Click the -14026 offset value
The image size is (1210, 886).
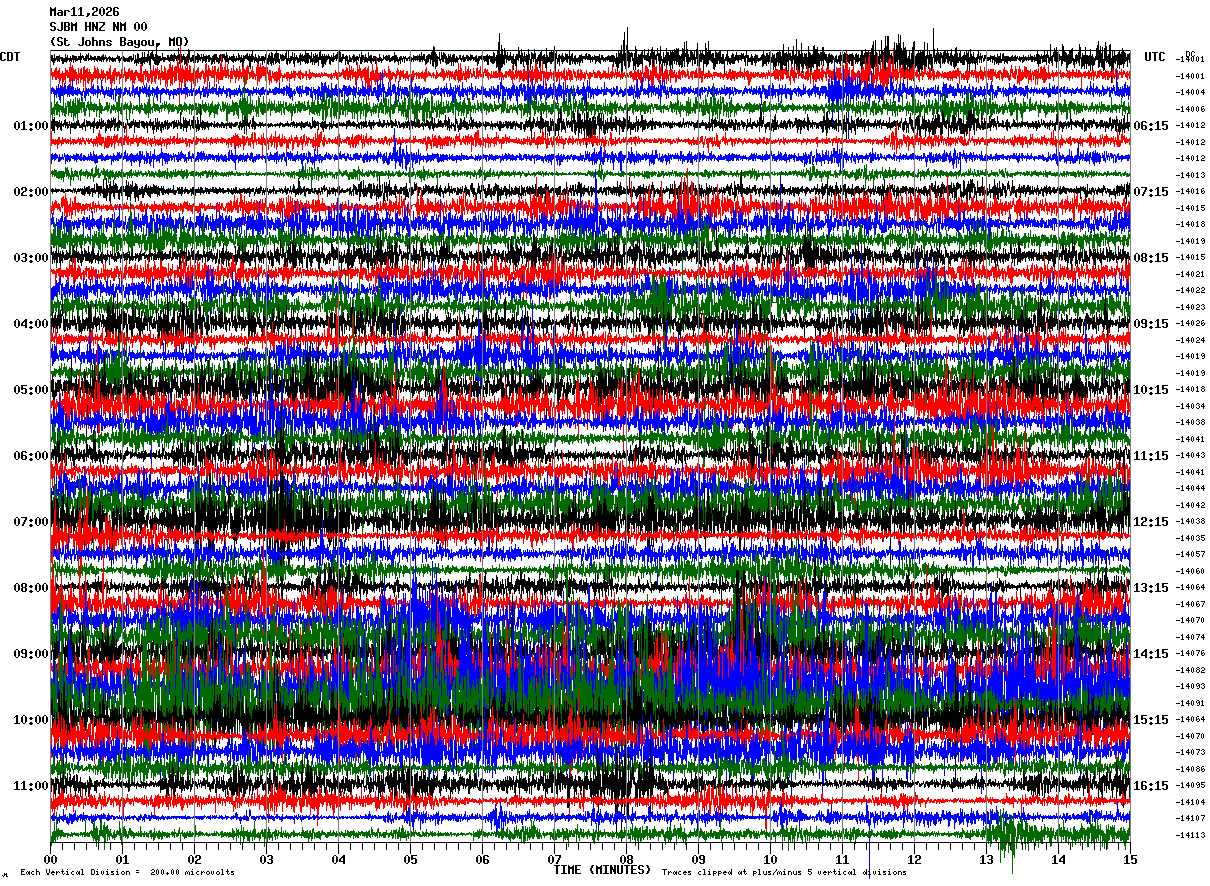coord(1190,323)
